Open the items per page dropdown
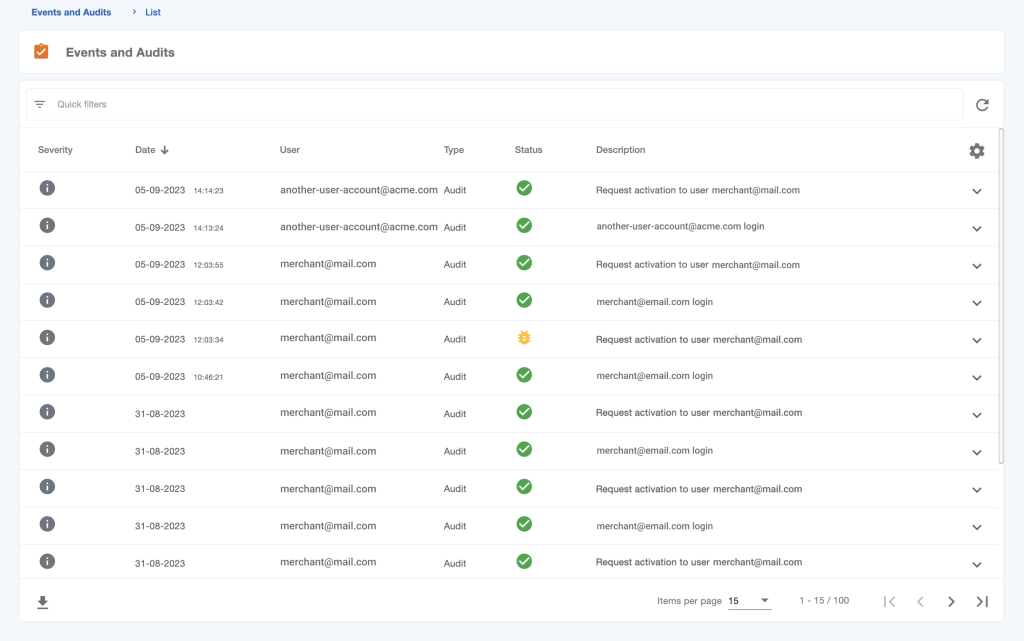1024x641 pixels. (746, 601)
